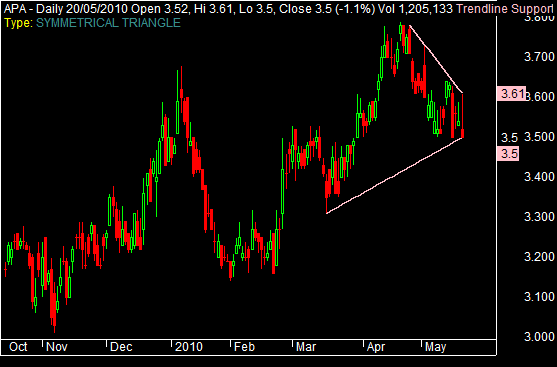The width and height of the screenshot is (557, 367).
Task: Click the 3.200 price axis label
Action: [x=539, y=256]
